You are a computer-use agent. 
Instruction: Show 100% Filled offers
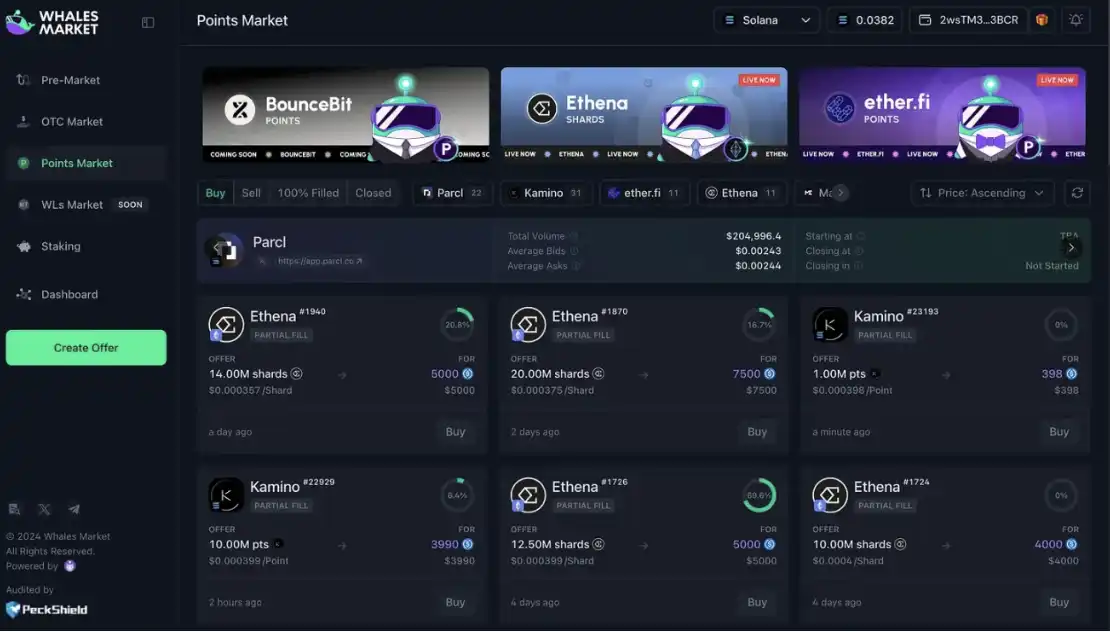coord(308,193)
